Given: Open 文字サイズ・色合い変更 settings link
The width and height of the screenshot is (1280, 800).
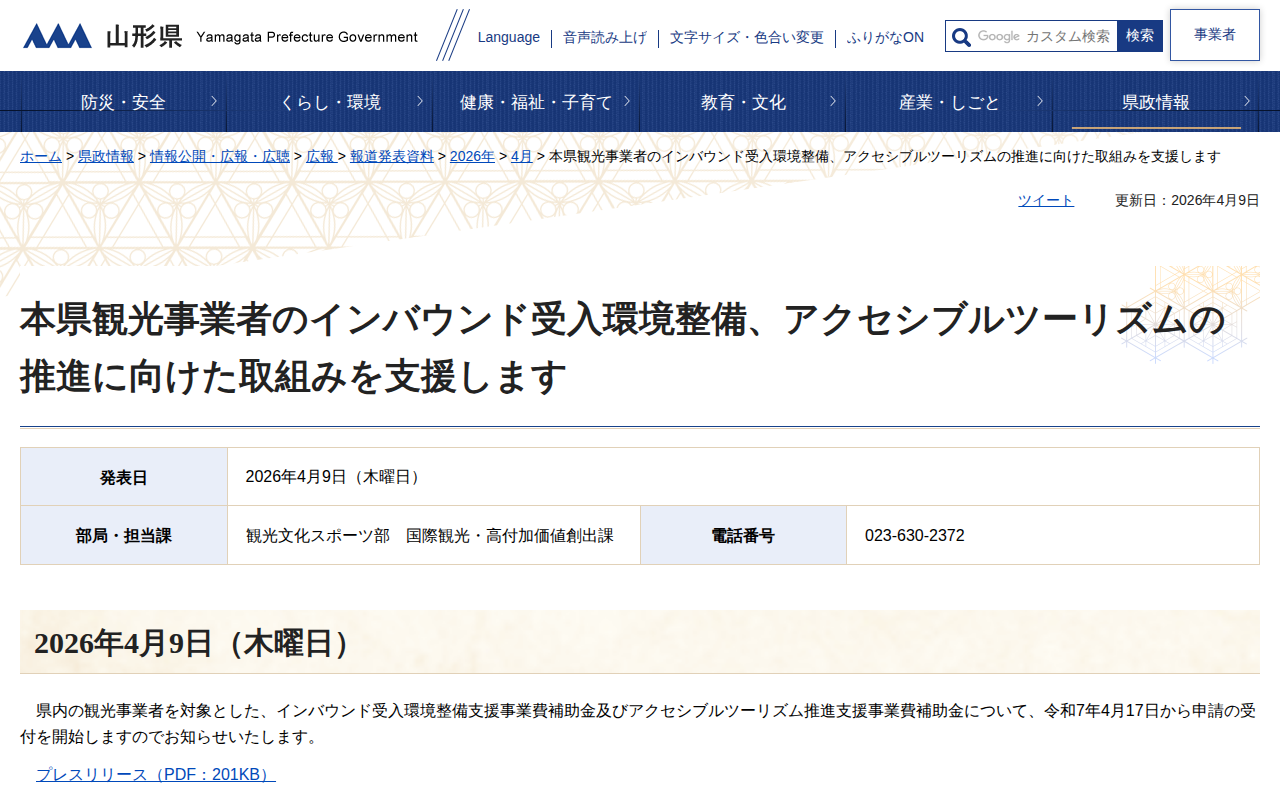Looking at the screenshot, I should tap(746, 37).
